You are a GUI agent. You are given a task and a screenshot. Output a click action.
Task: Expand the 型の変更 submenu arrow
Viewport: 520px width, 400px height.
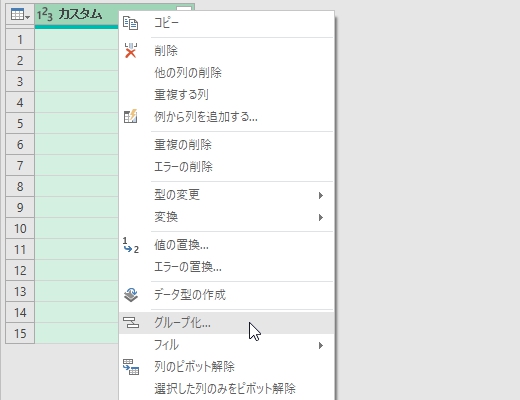coord(321,195)
